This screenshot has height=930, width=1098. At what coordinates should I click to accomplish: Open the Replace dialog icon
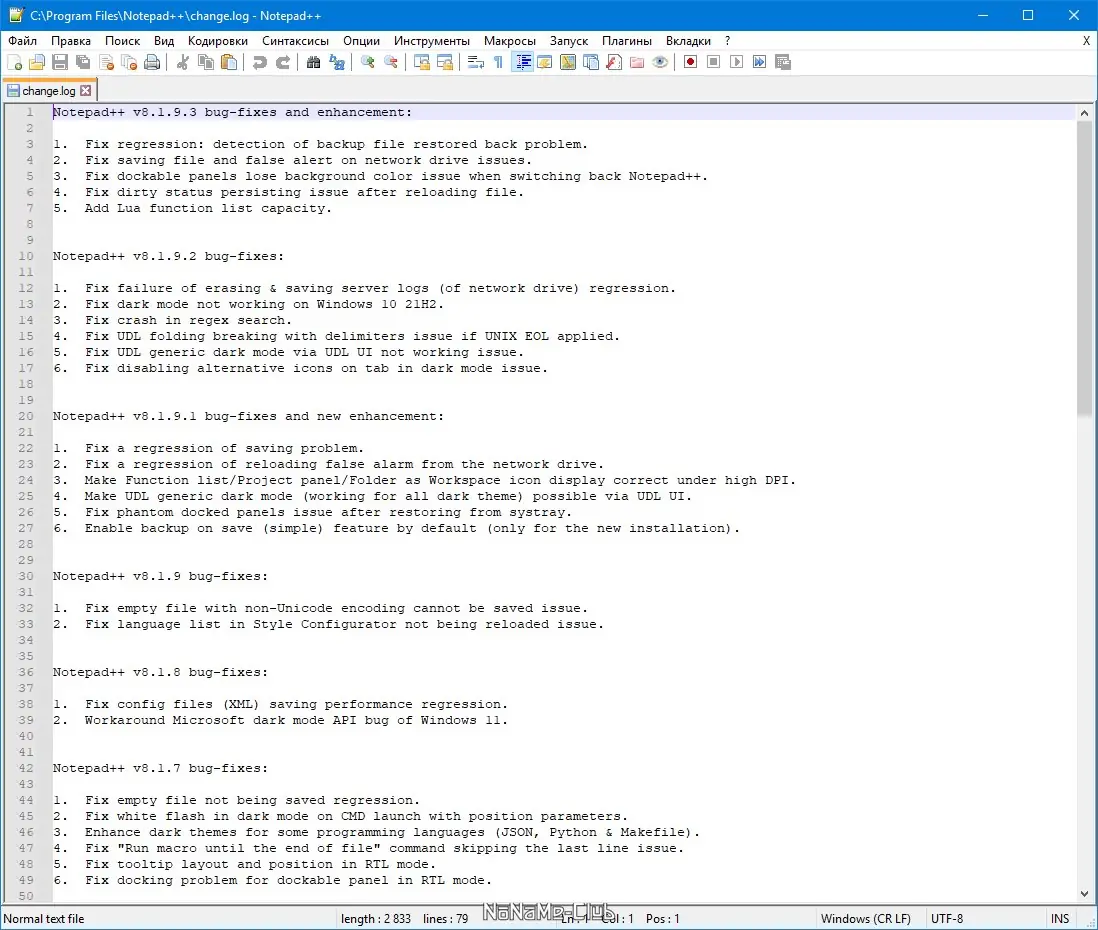pyautogui.click(x=337, y=62)
